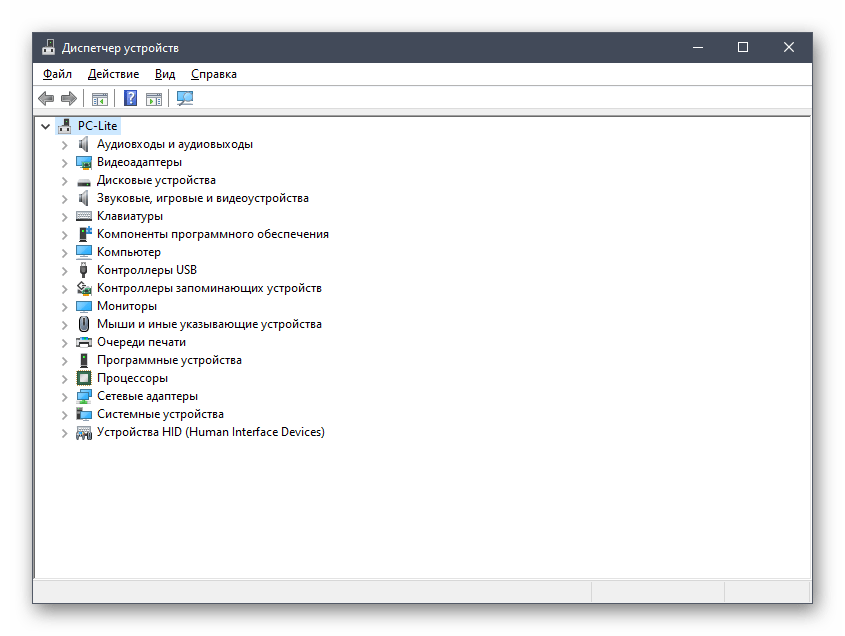The image size is (845, 636).
Task: Select the Клавиатуры label
Action: [x=130, y=216]
